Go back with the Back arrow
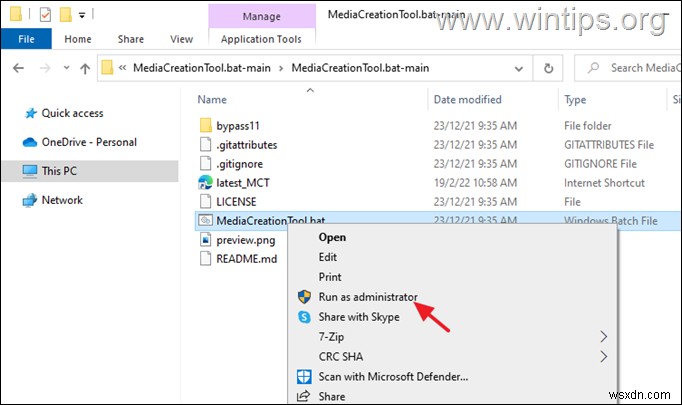The height and width of the screenshot is (405, 682). pyautogui.click(x=18, y=68)
